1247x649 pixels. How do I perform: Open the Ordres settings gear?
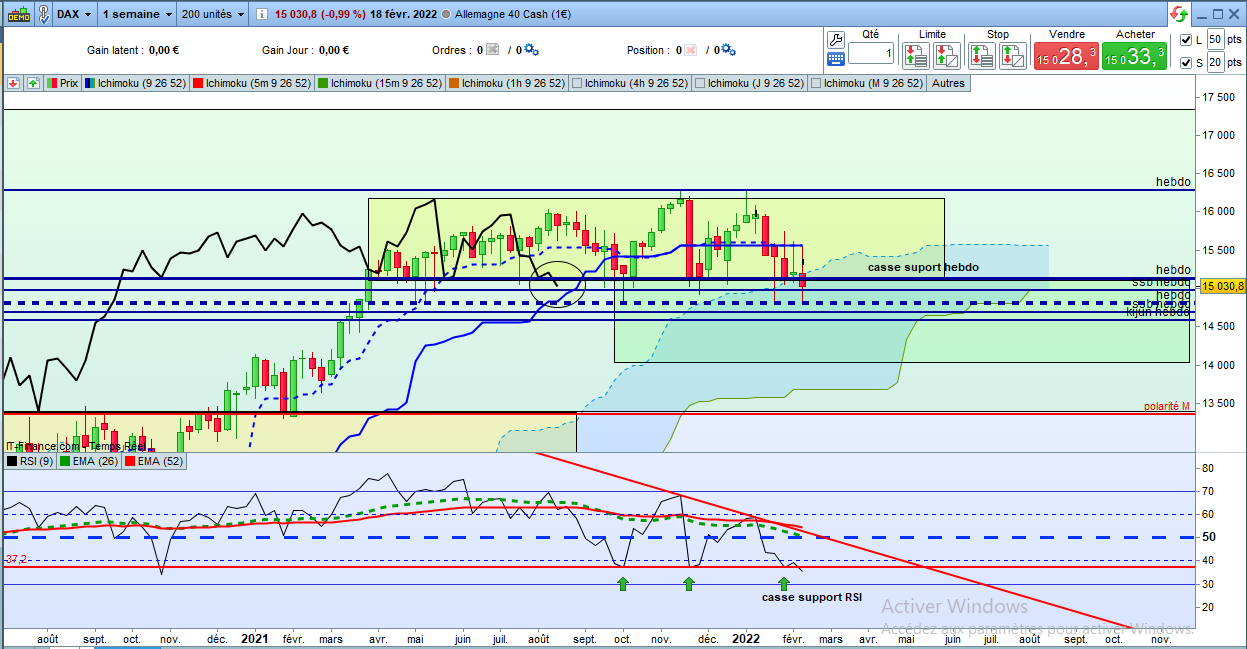click(531, 50)
